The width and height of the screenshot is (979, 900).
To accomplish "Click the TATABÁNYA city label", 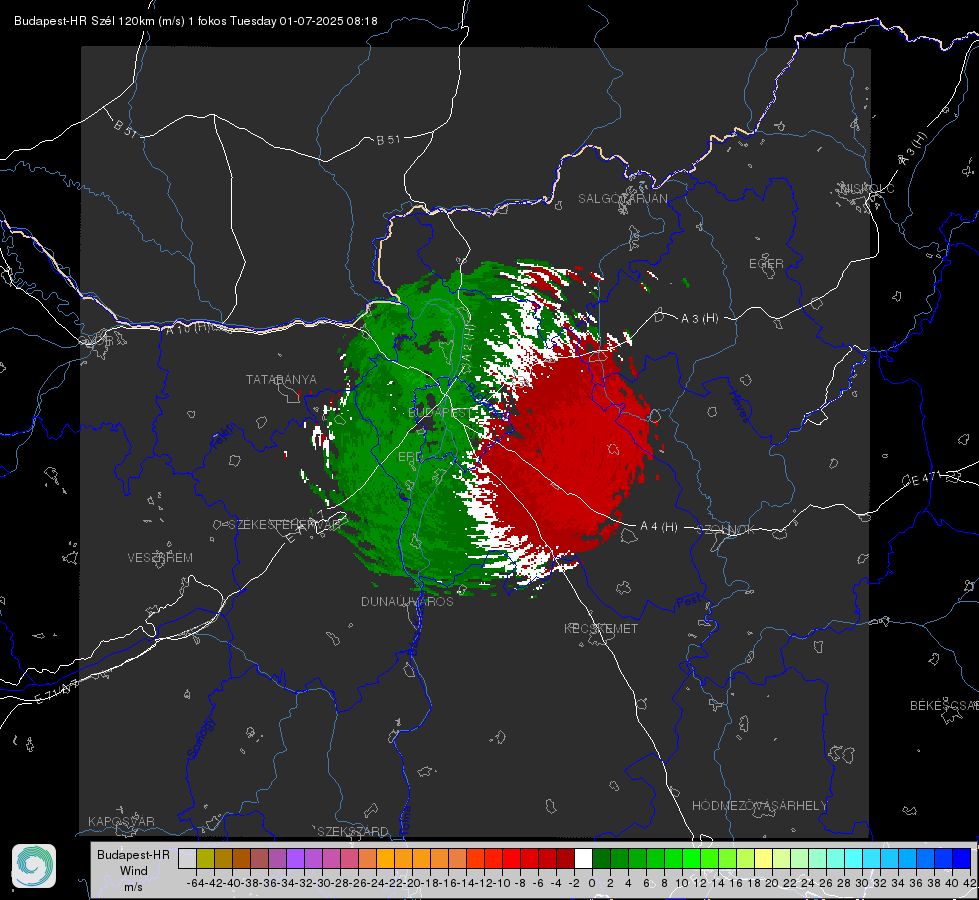I will [x=281, y=379].
